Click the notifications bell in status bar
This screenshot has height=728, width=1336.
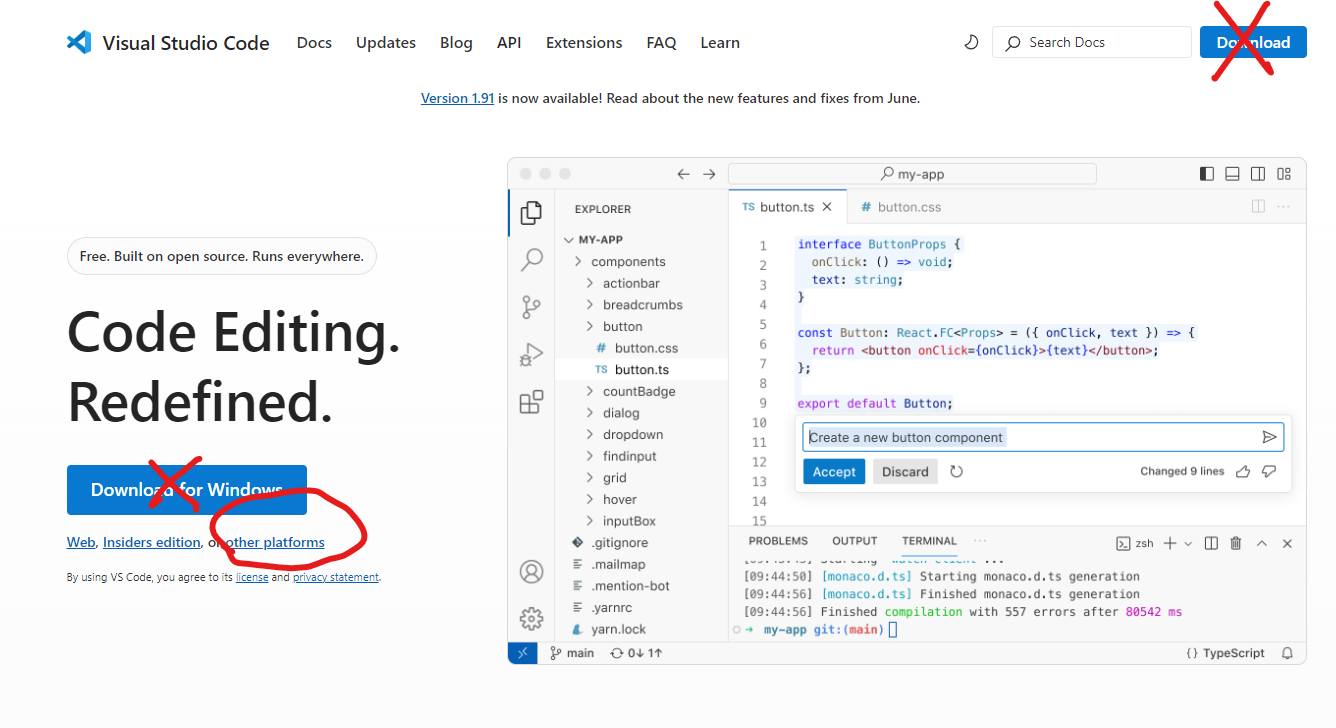coord(1287,653)
